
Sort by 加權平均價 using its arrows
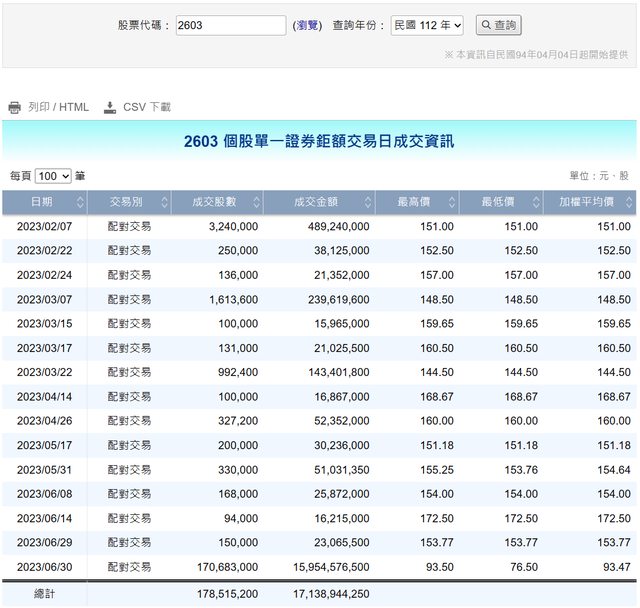coord(627,203)
